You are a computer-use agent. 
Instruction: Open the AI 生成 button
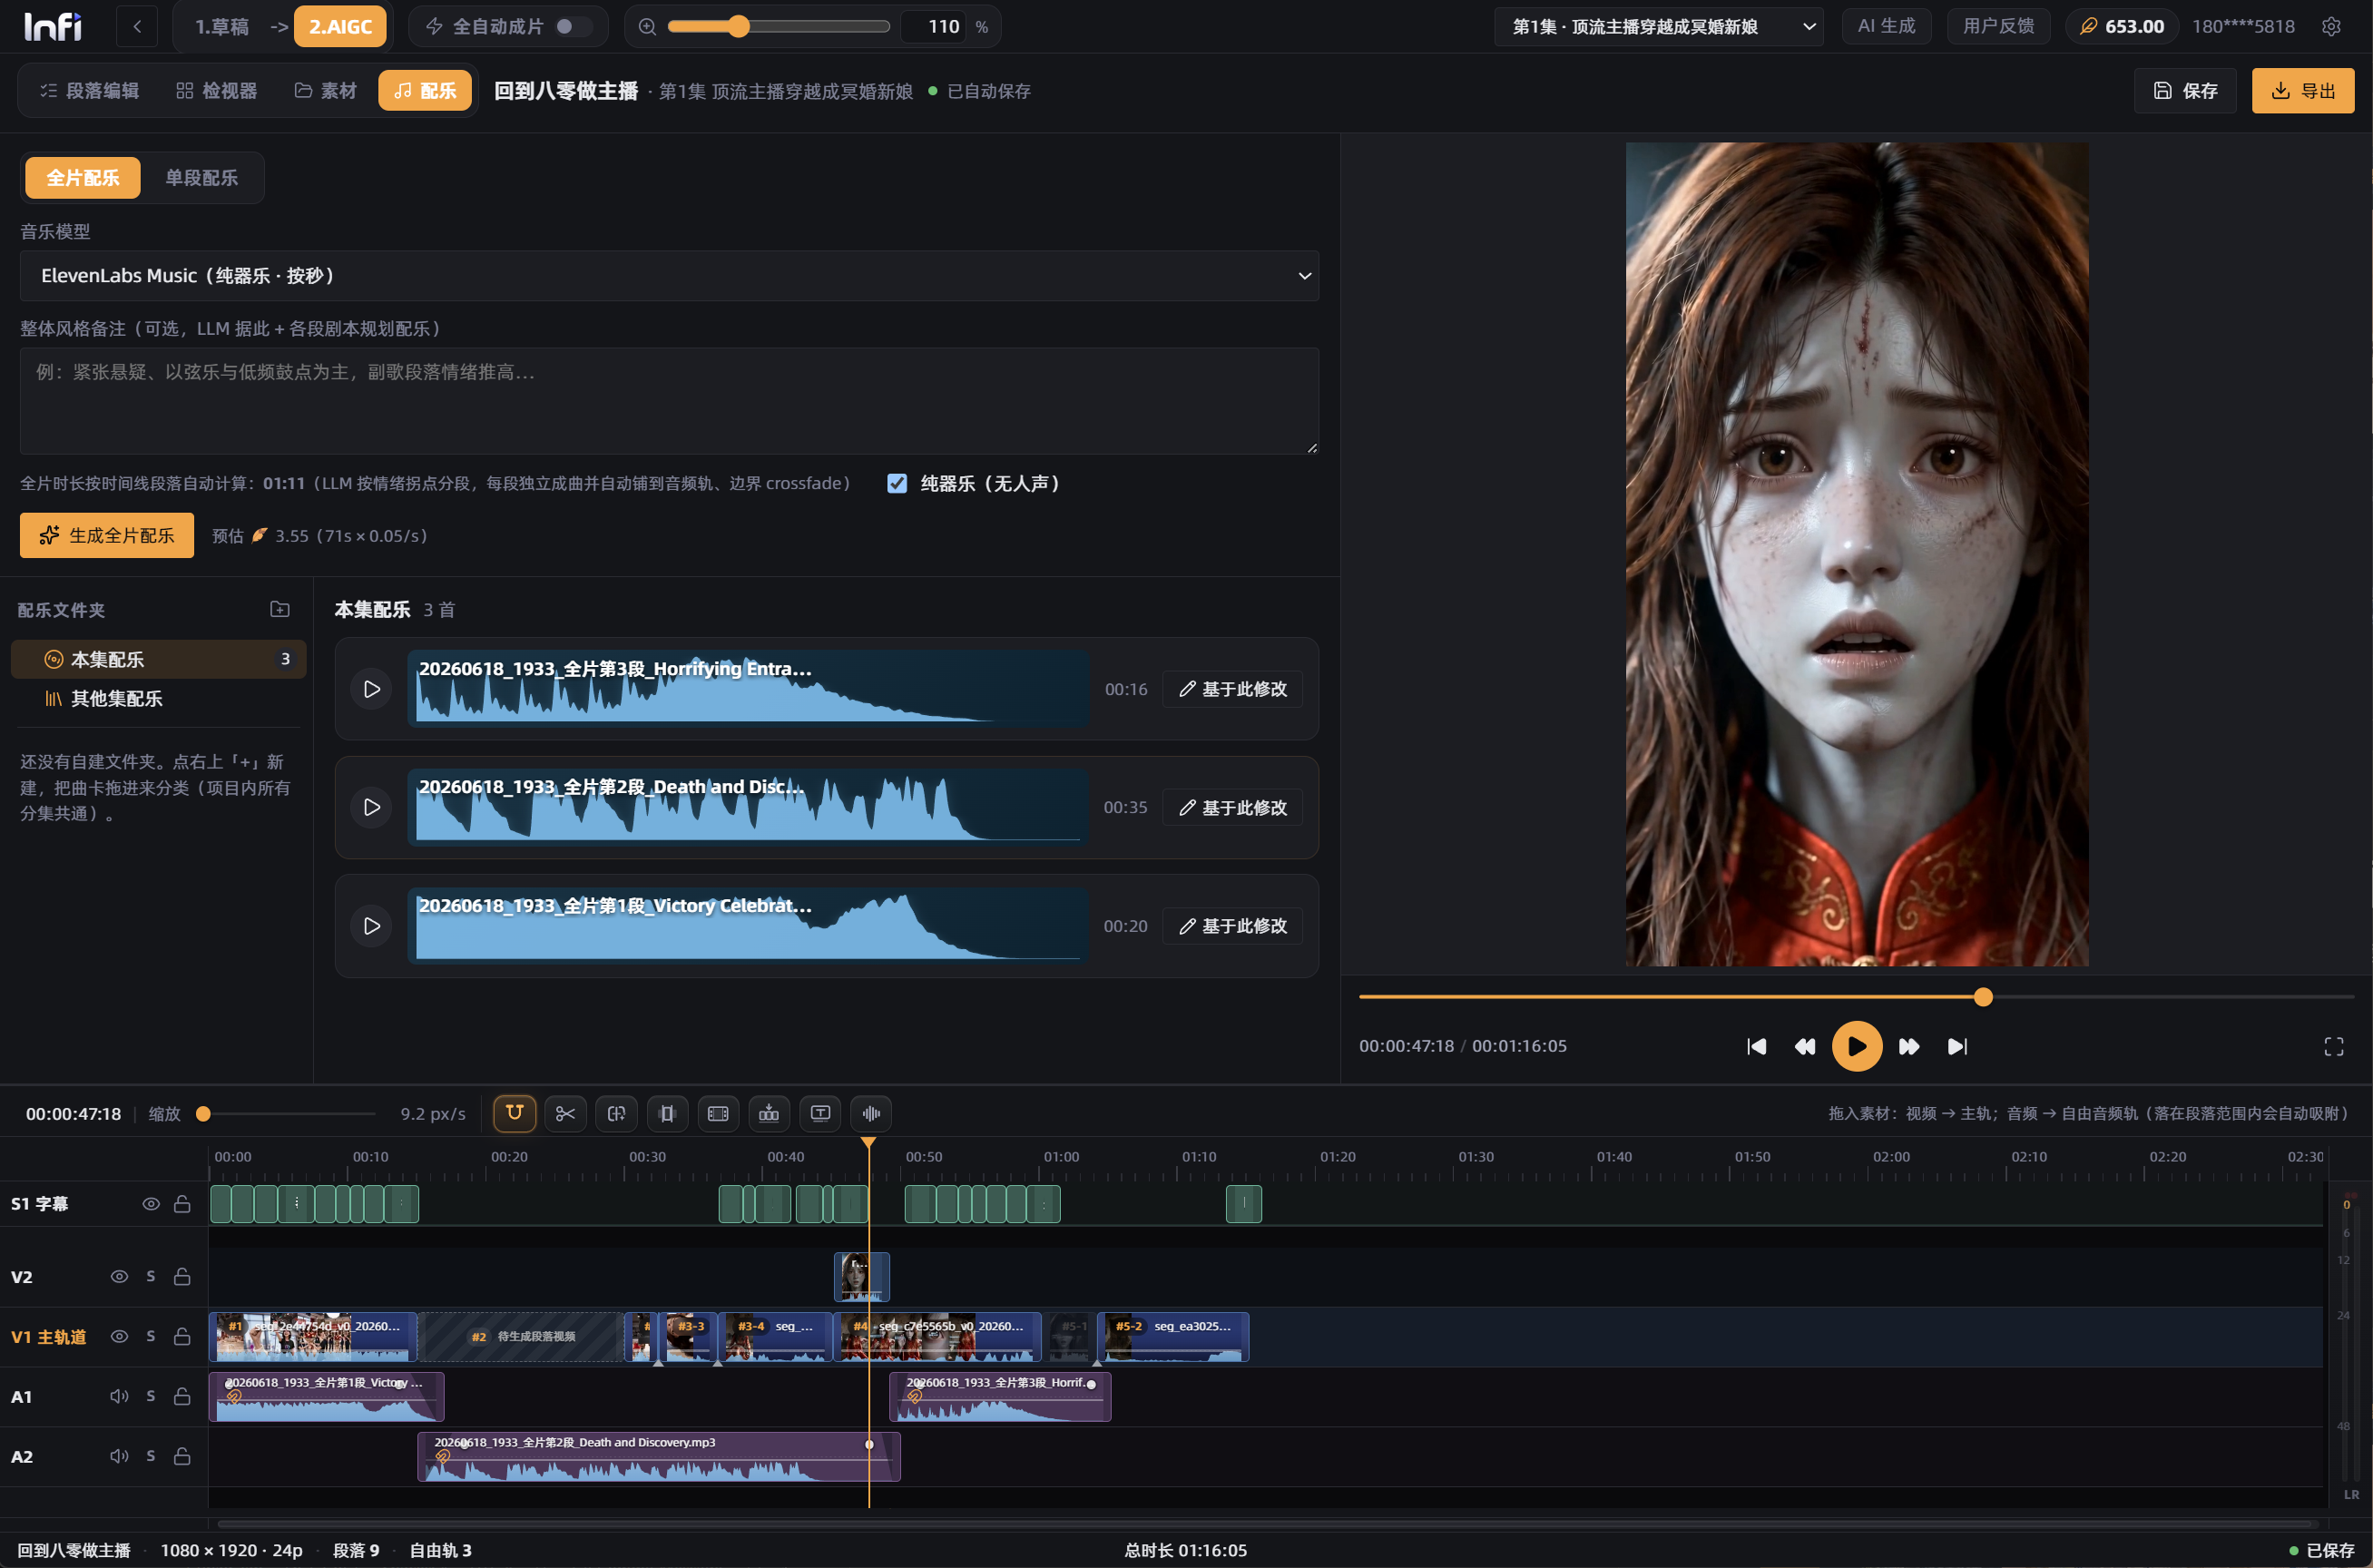coord(1886,26)
